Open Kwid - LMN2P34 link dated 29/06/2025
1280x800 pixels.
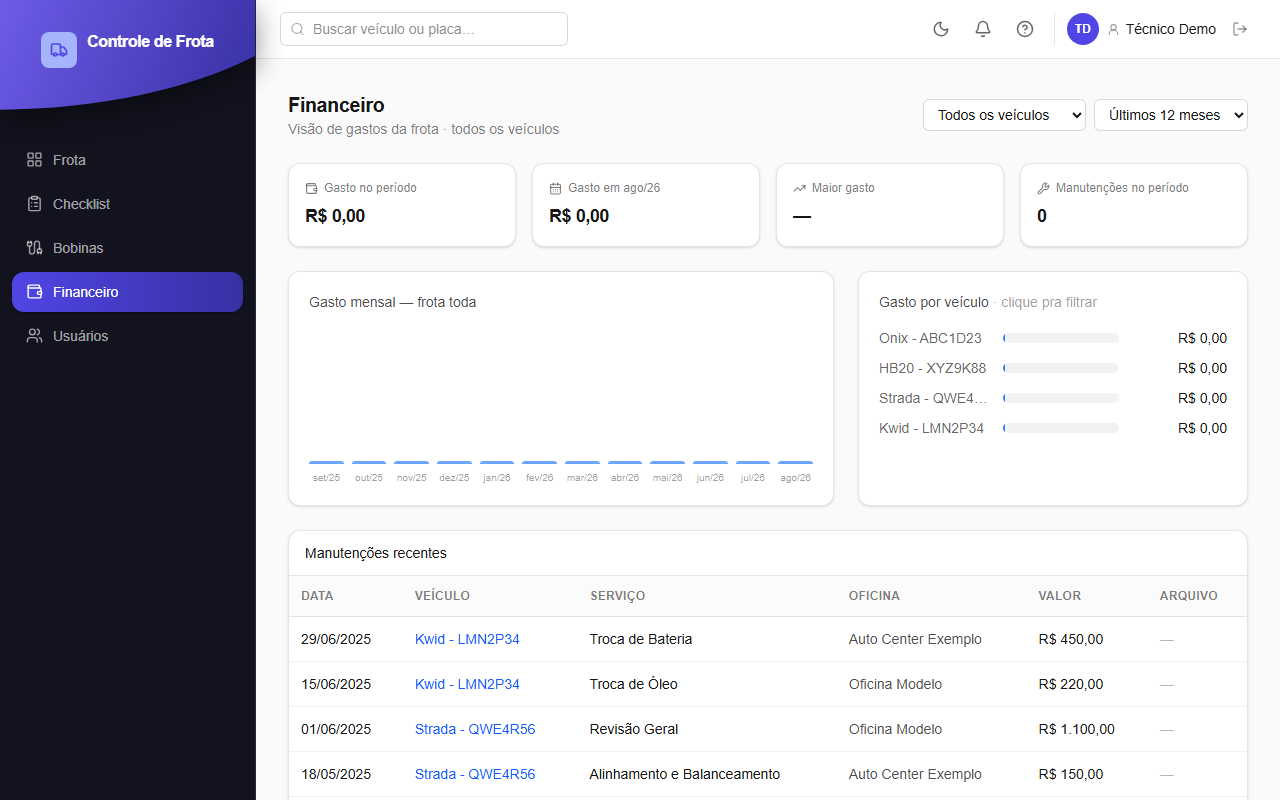(x=467, y=639)
